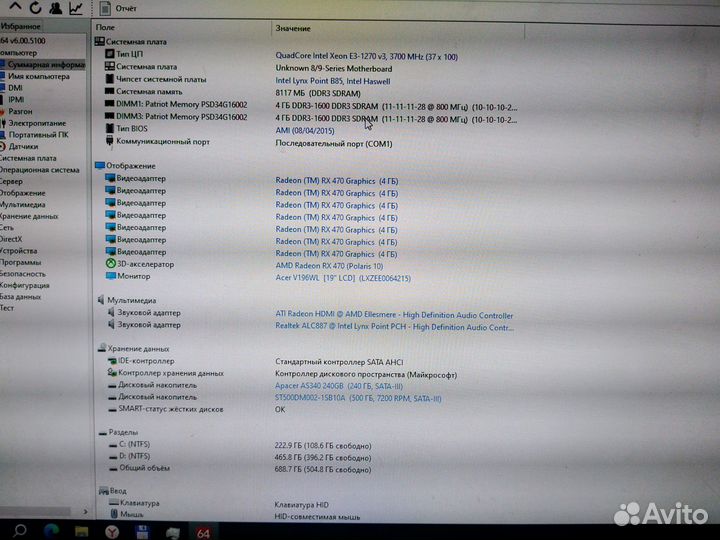Expand Устройства in left tree

click(x=19, y=251)
